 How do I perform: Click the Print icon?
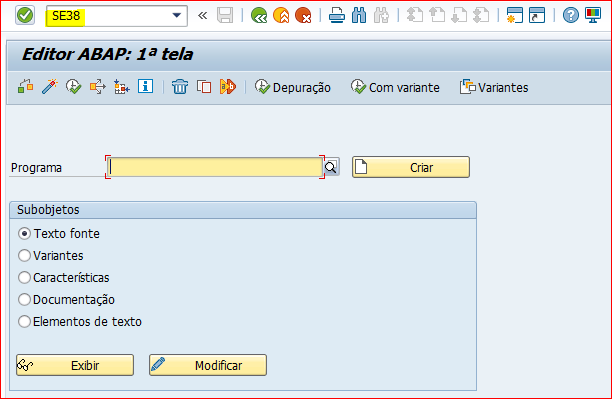[336, 16]
